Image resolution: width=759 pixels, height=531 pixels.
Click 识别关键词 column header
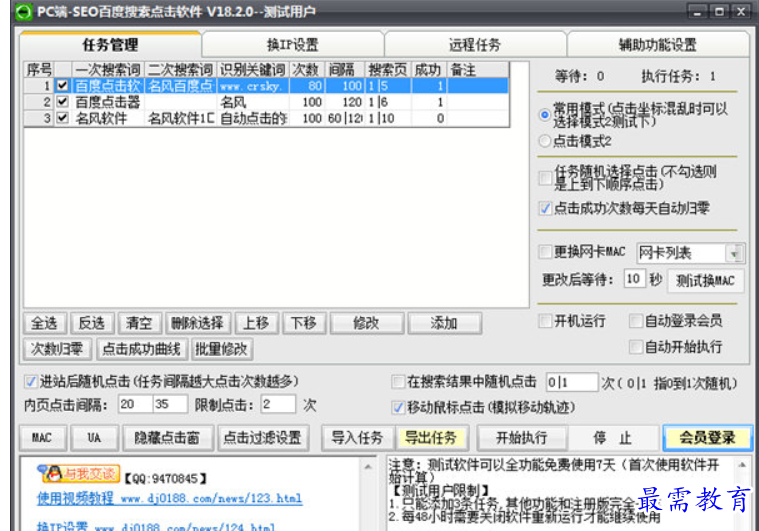pyautogui.click(x=253, y=70)
